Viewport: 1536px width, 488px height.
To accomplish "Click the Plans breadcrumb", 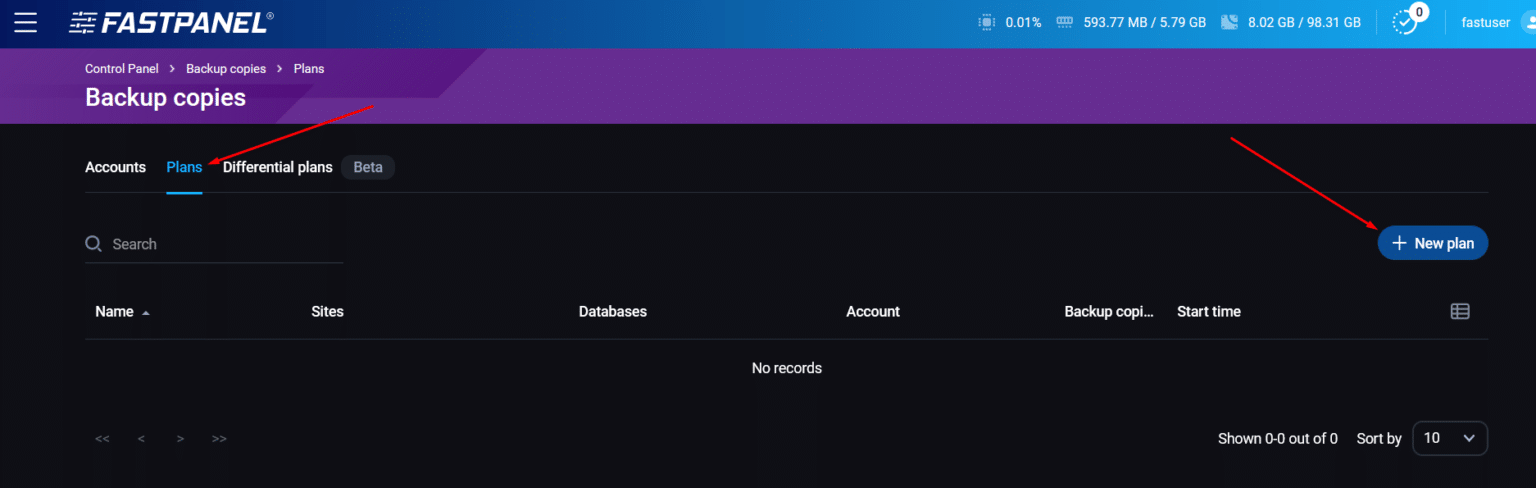I will tap(309, 69).
